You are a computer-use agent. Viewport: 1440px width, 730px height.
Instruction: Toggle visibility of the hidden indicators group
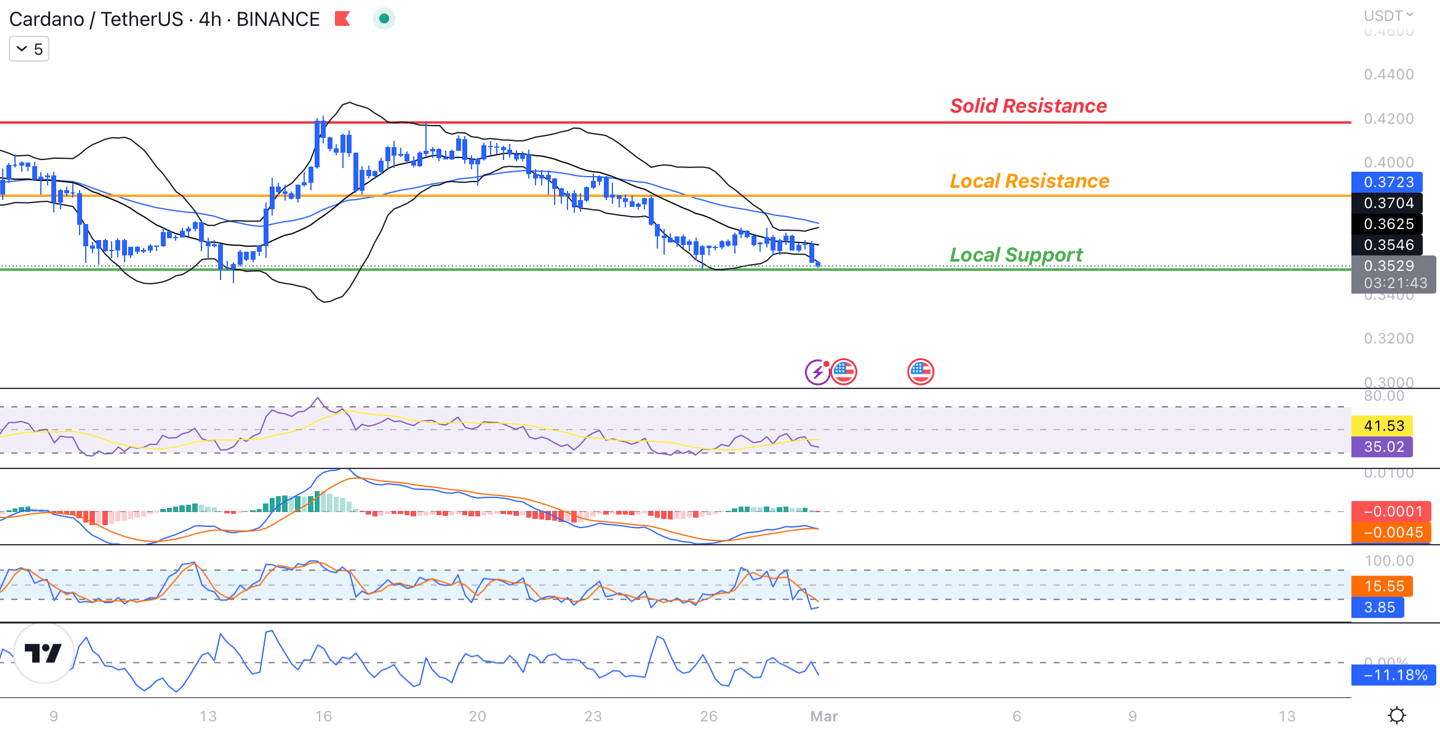(28, 48)
